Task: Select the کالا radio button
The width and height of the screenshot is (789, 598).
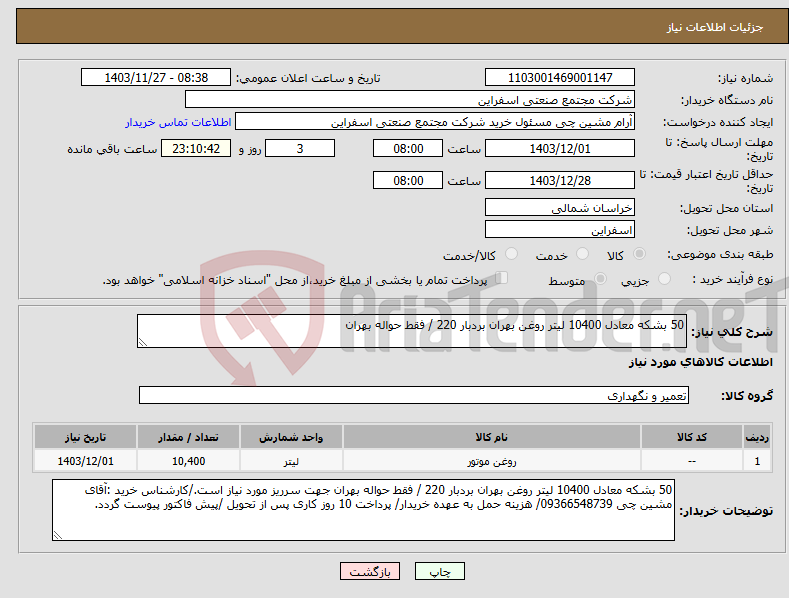Action: [x=639, y=254]
